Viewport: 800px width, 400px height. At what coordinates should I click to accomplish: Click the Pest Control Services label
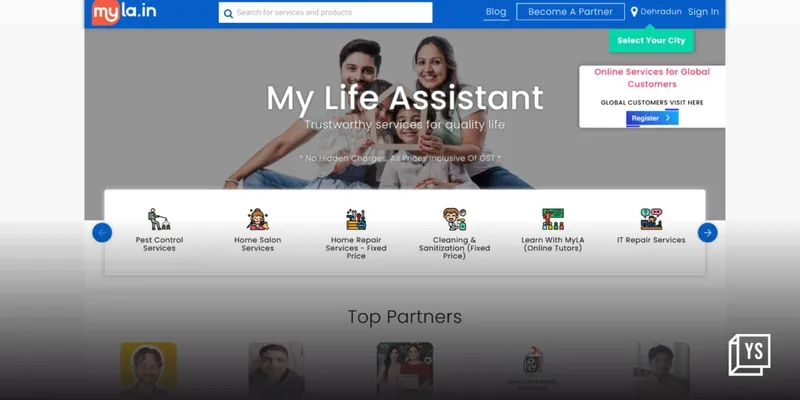[159, 244]
